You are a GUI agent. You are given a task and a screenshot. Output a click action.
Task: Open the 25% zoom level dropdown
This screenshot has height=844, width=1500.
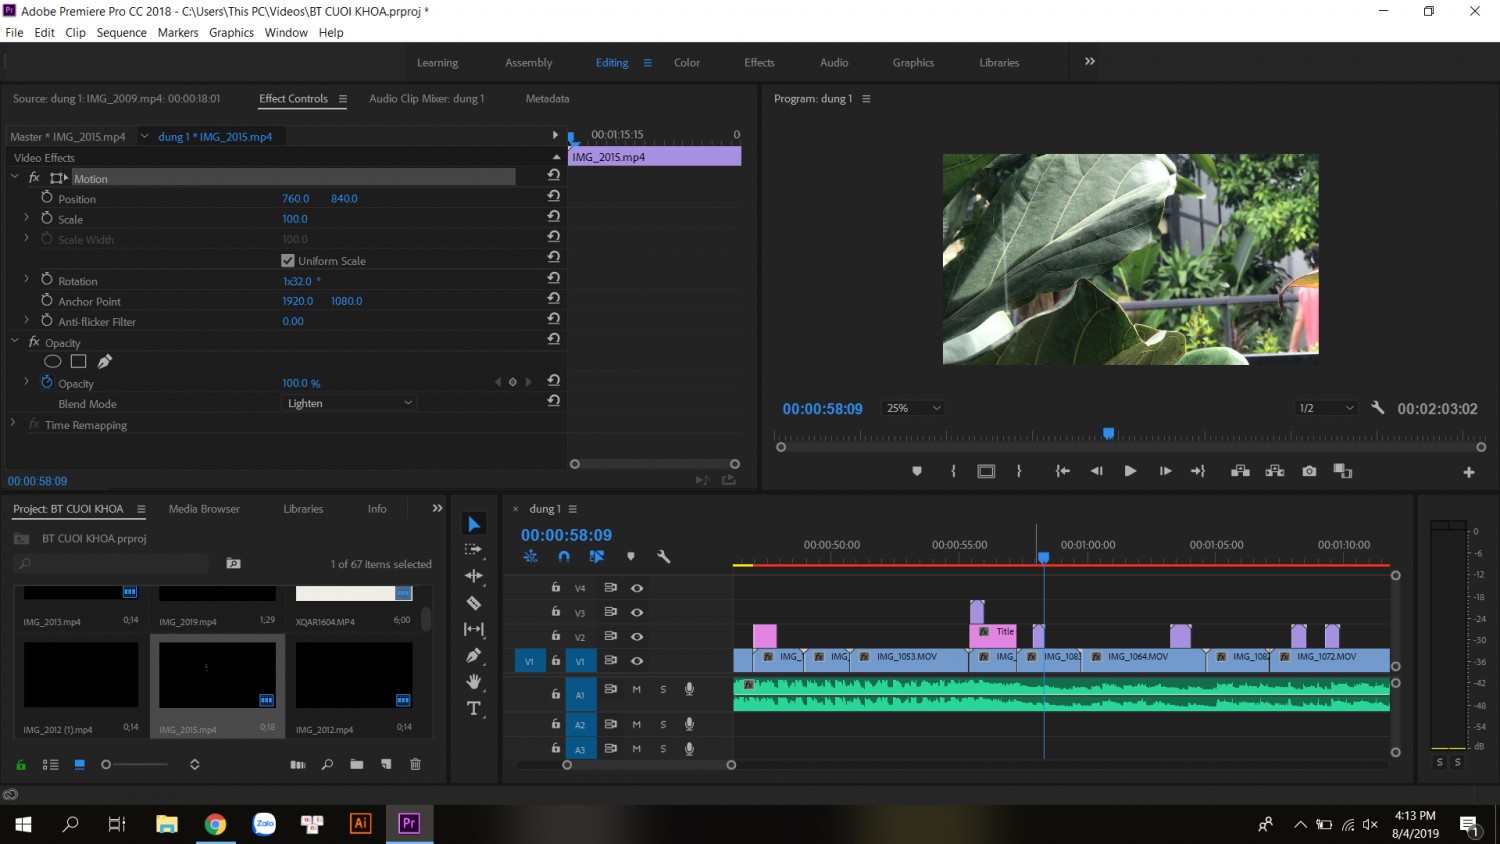pyautogui.click(x=913, y=408)
